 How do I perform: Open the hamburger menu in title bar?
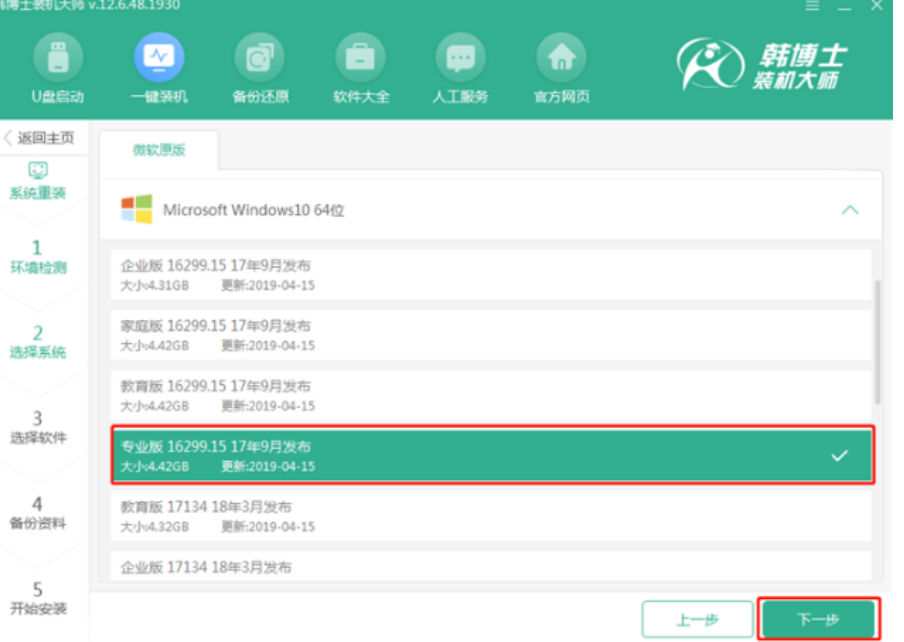click(x=812, y=6)
